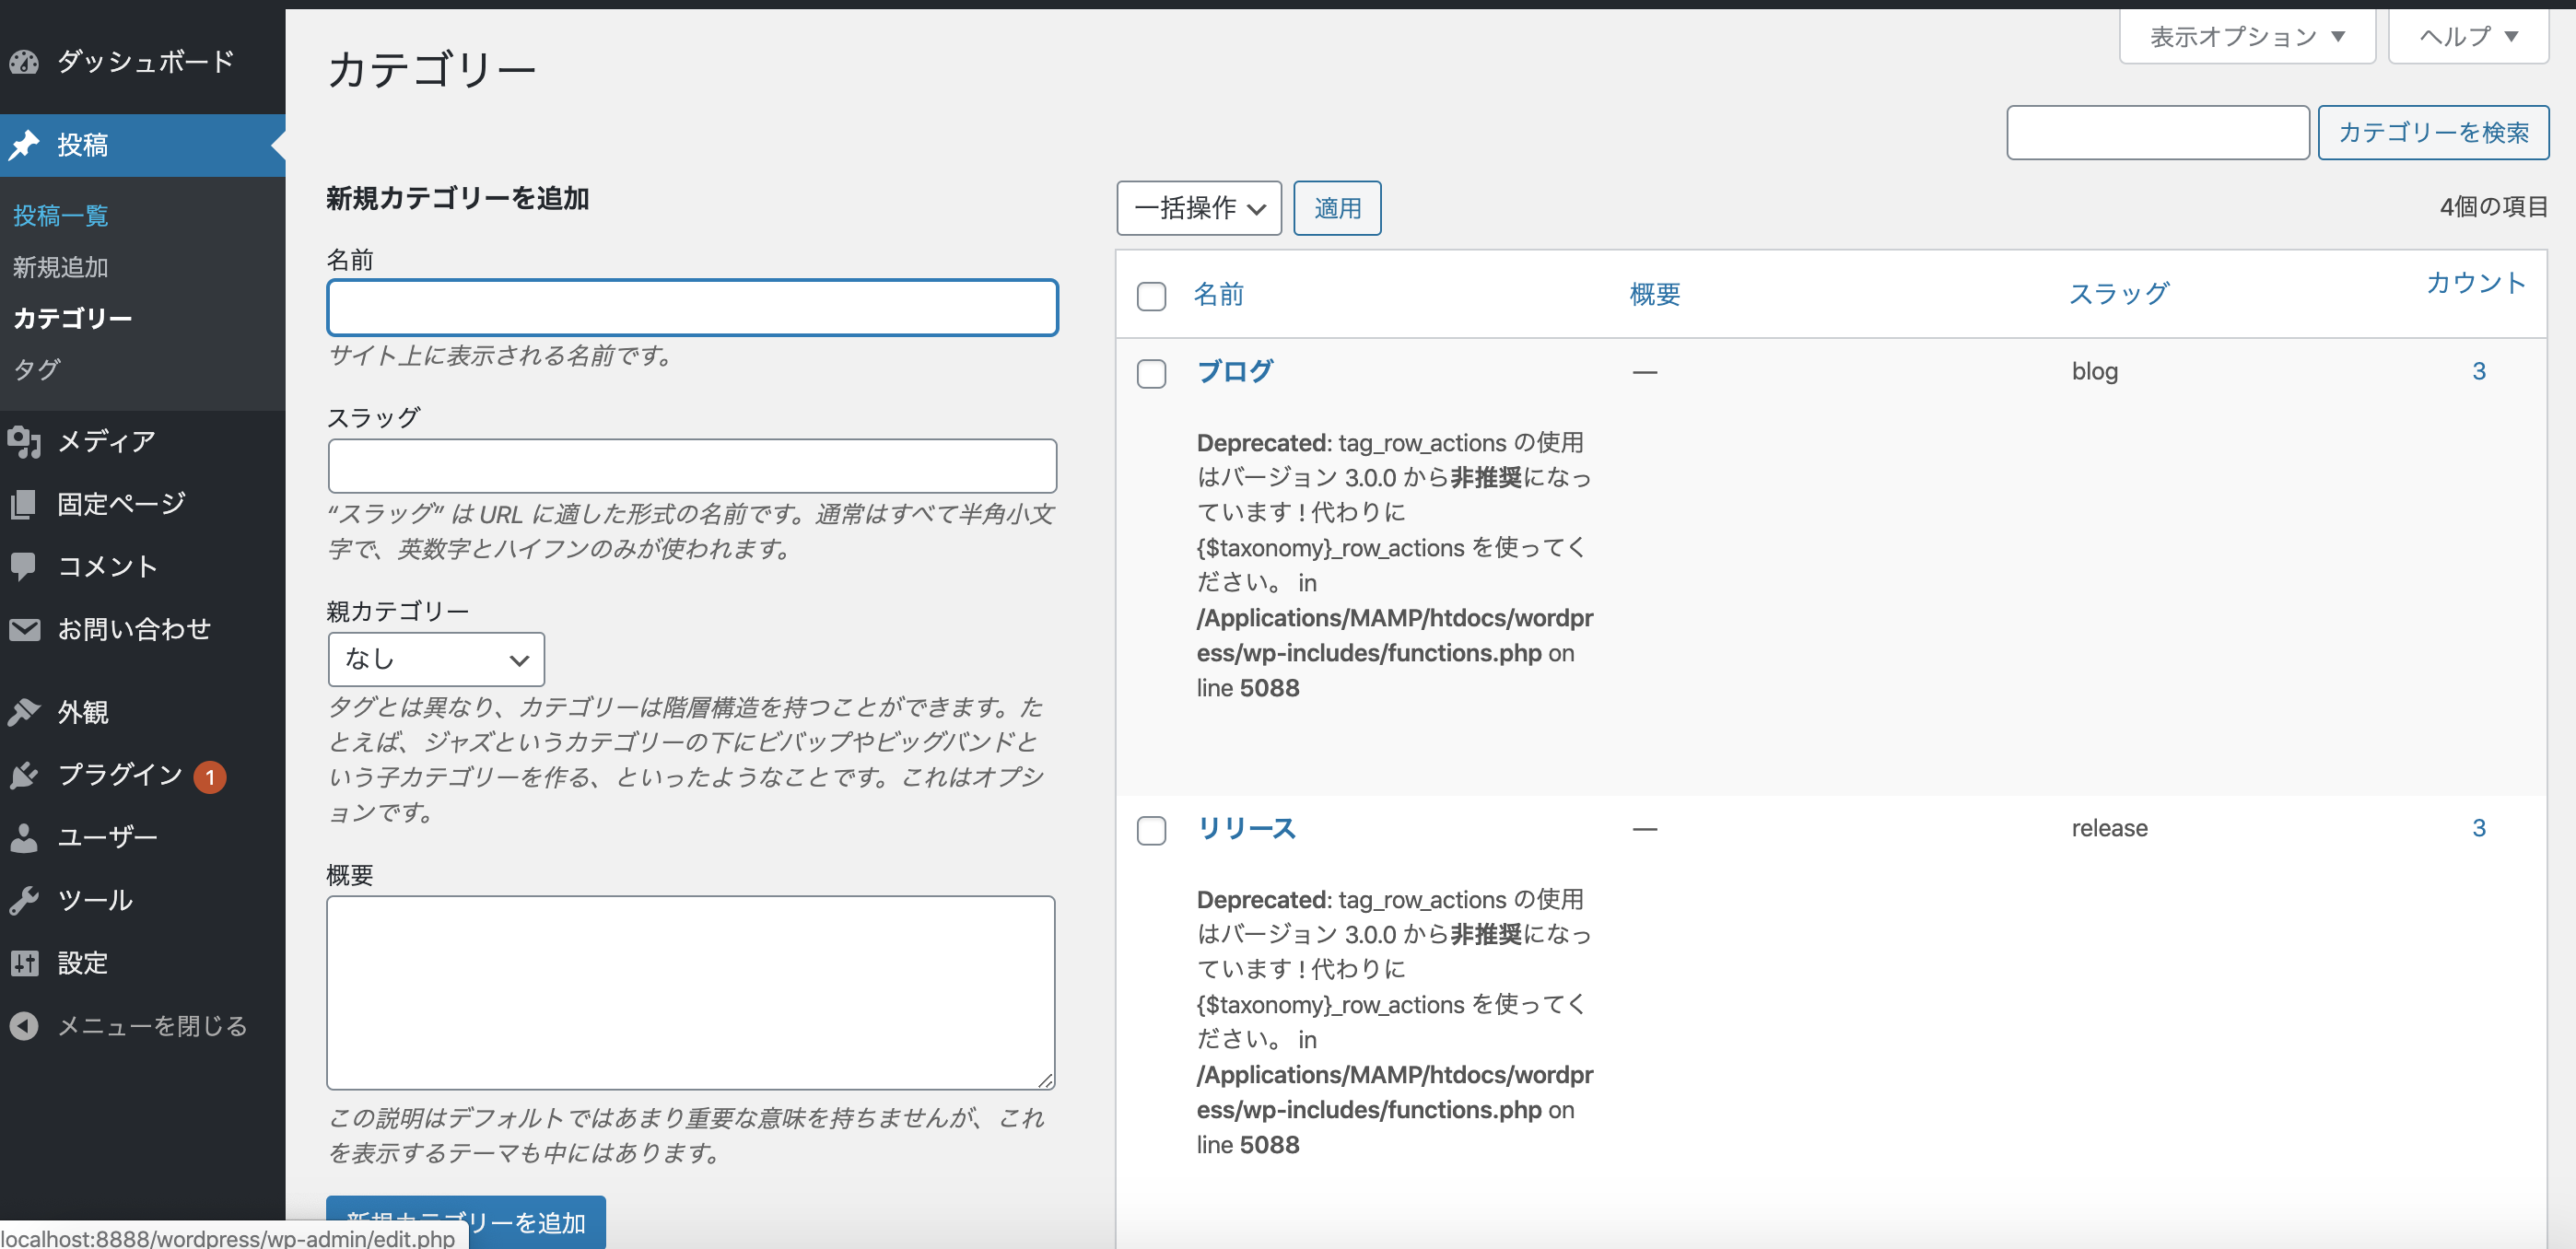The image size is (2576, 1249).
Task: Switch to the タグ menu item
Action: (35, 368)
